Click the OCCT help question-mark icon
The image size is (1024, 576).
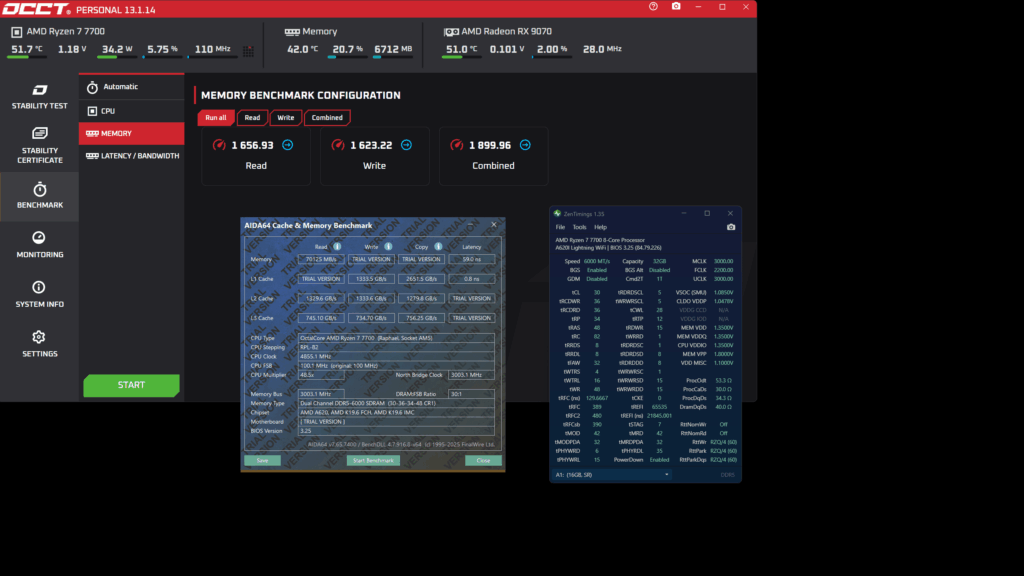[653, 7]
